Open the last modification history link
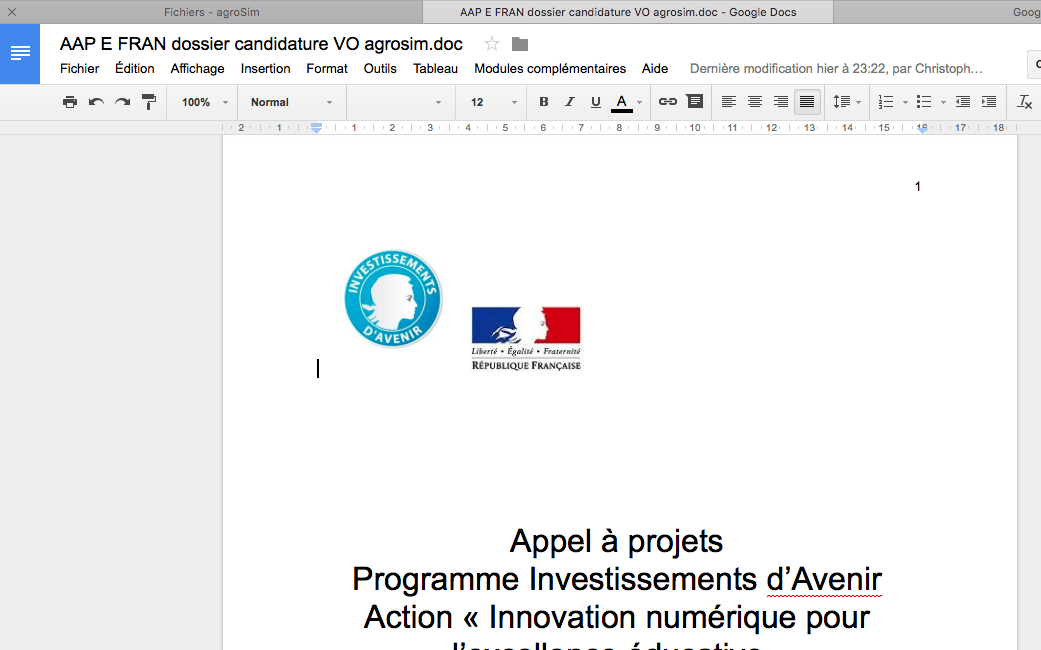This screenshot has width=1041, height=650. (x=836, y=69)
